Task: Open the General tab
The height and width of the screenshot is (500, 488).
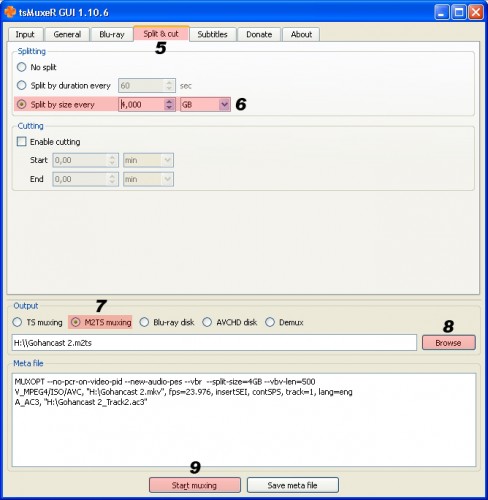Action: pyautogui.click(x=67, y=34)
